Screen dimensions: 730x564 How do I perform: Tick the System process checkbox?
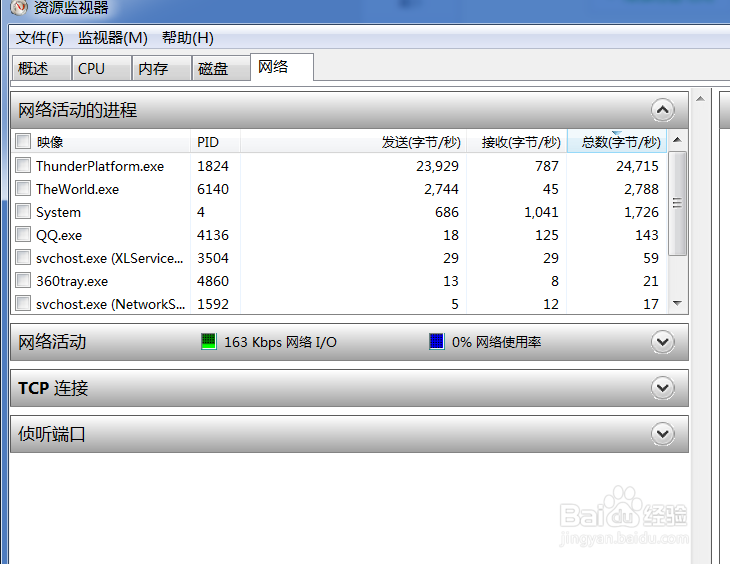(23, 211)
